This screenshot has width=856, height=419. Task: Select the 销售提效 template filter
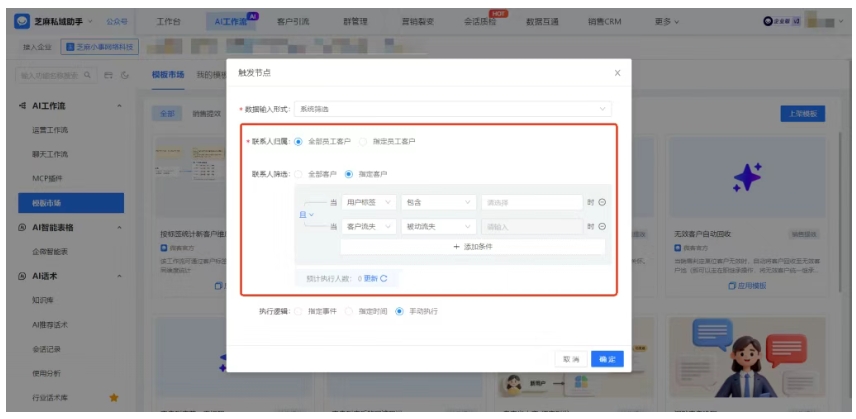click(206, 114)
